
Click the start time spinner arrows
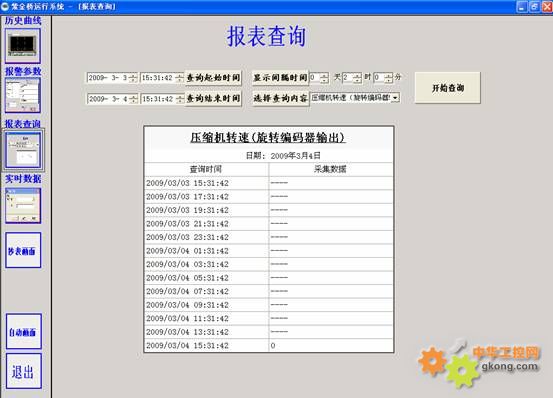(180, 78)
